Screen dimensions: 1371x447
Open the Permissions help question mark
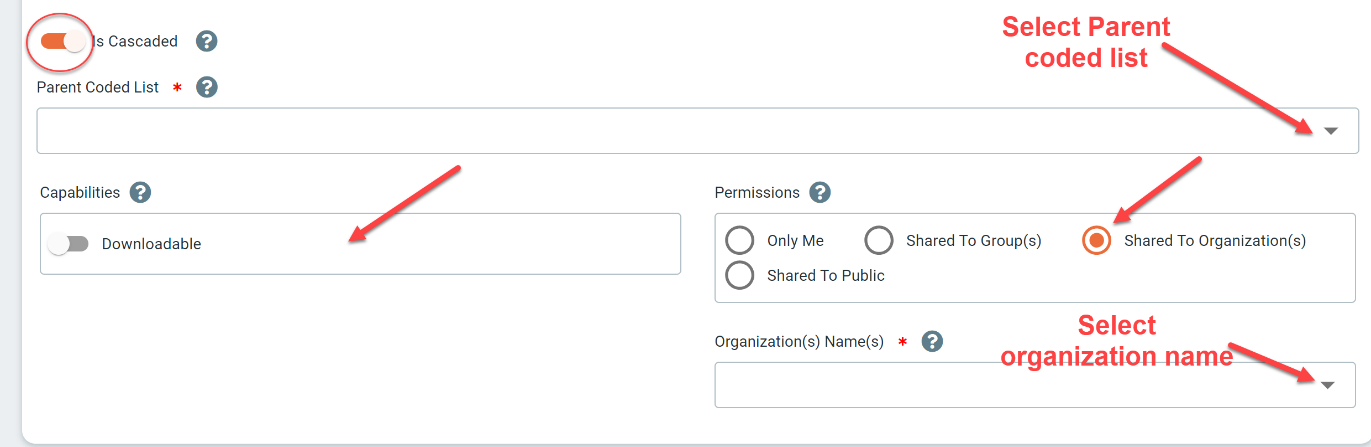[820, 192]
